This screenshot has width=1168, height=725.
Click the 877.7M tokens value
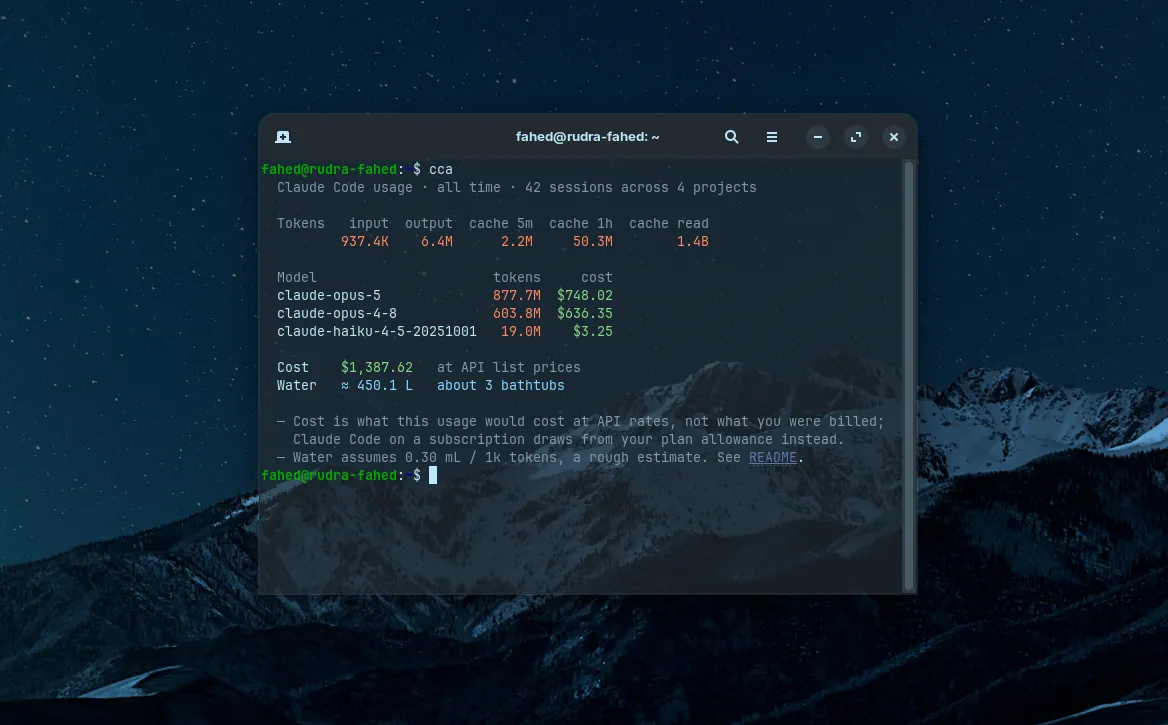[517, 296]
